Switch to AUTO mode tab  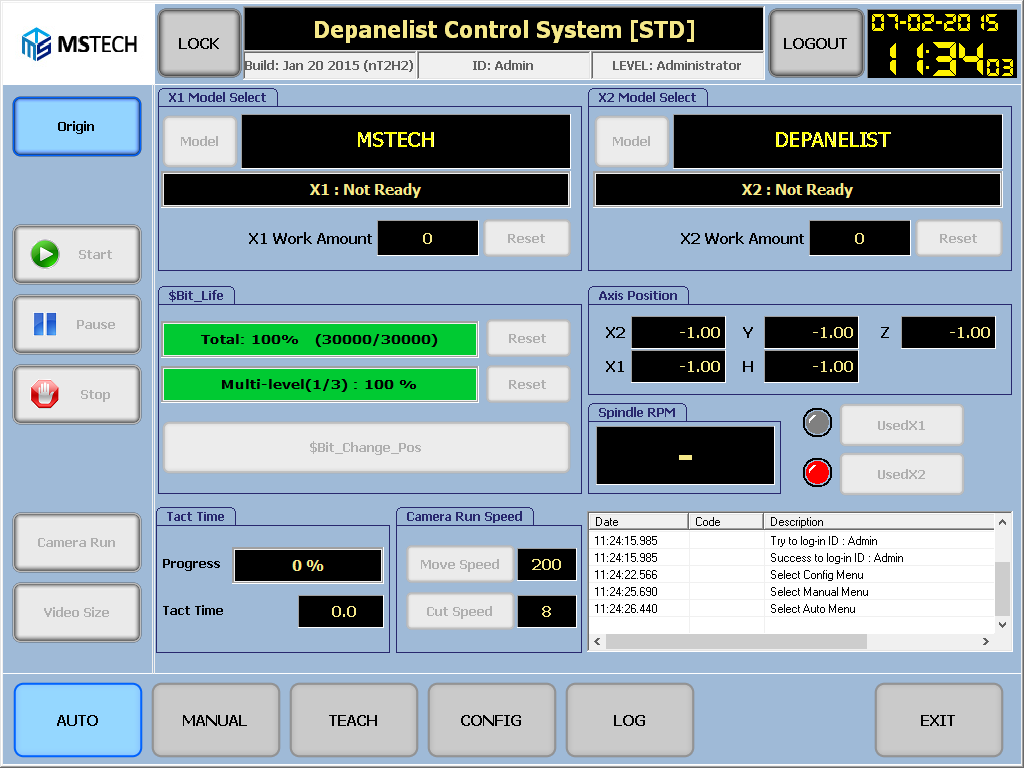tap(78, 720)
